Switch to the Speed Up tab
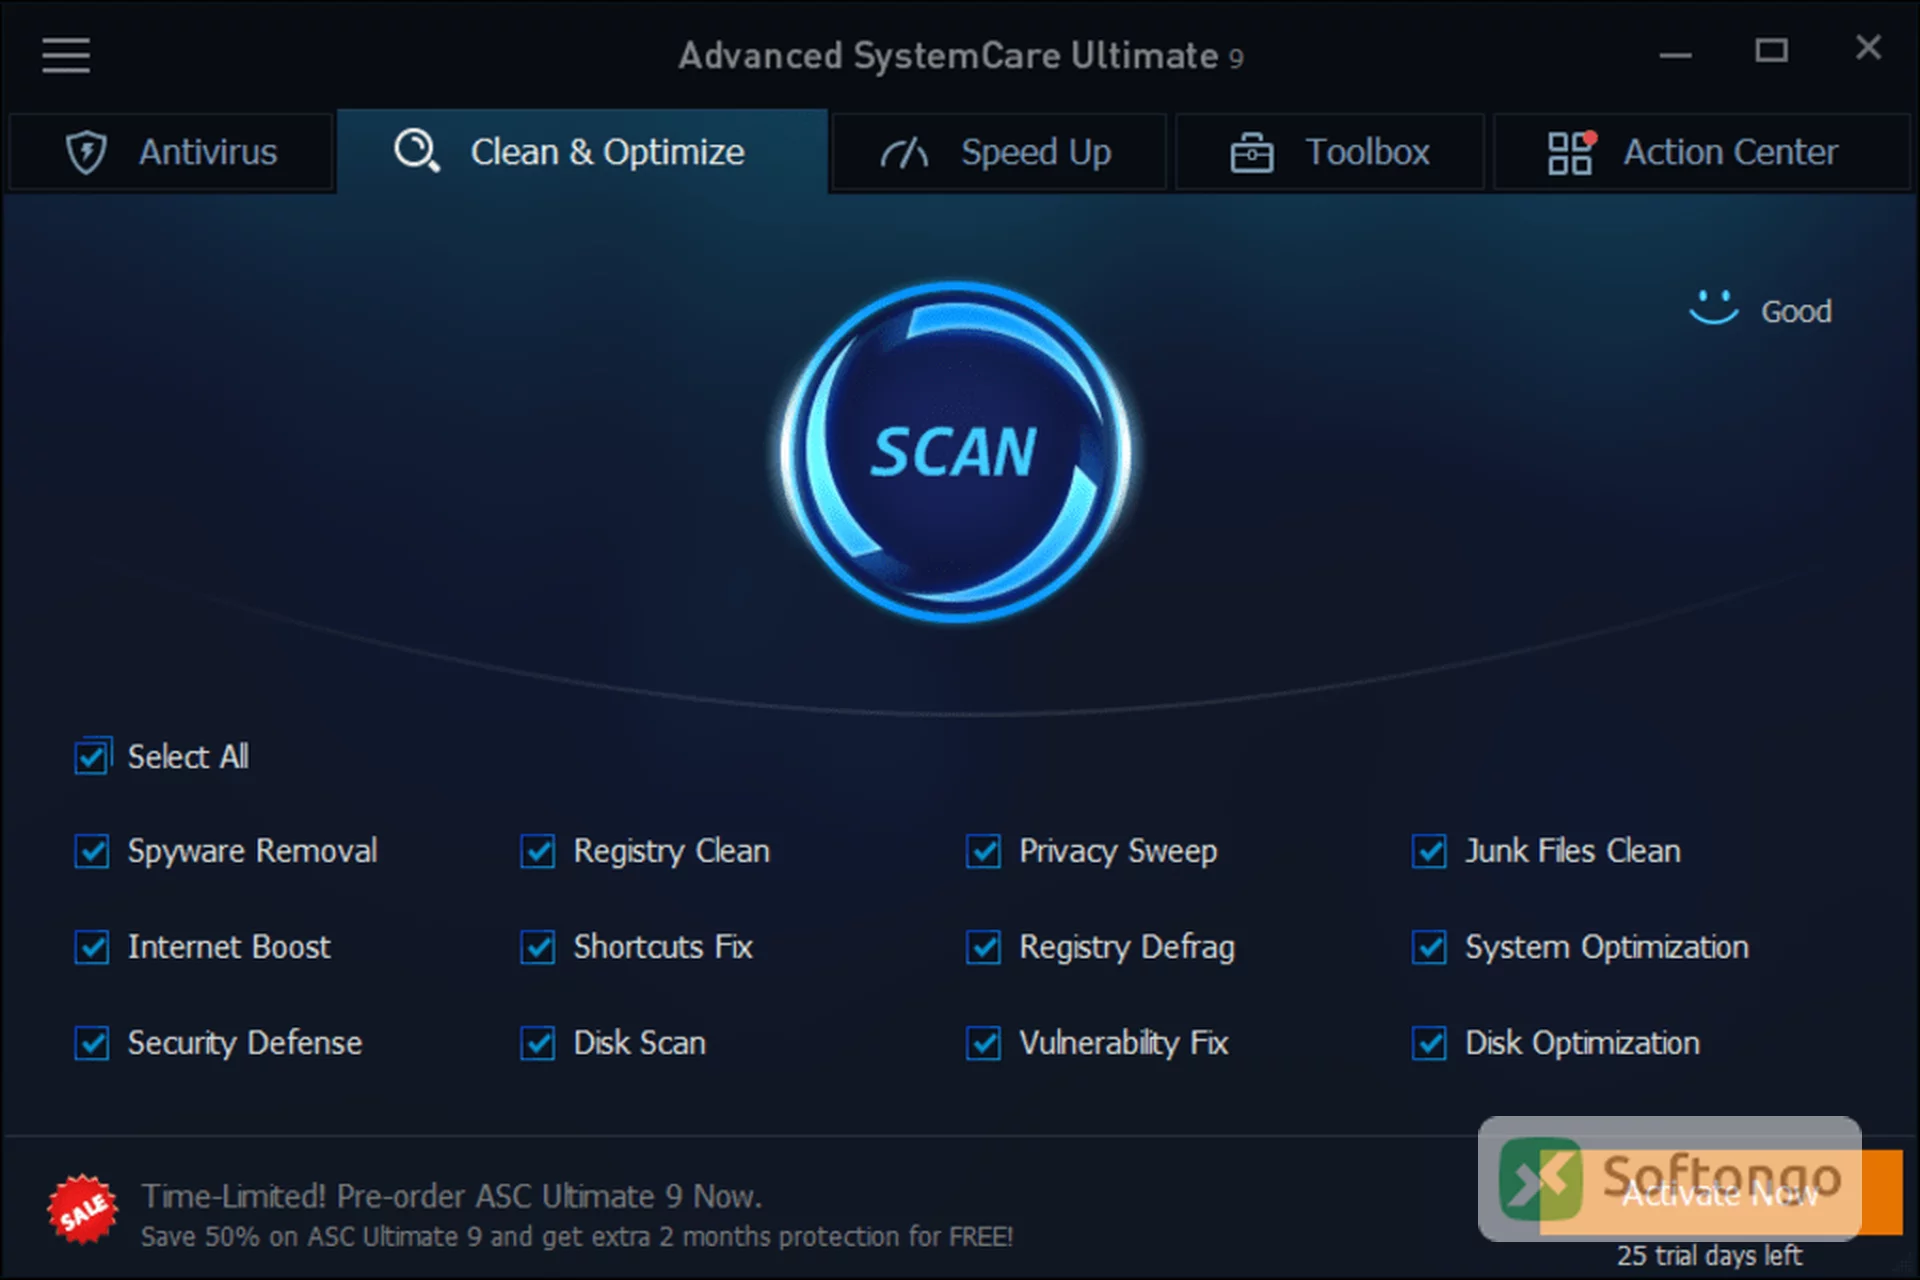Image resolution: width=1920 pixels, height=1280 pixels. pos(999,152)
